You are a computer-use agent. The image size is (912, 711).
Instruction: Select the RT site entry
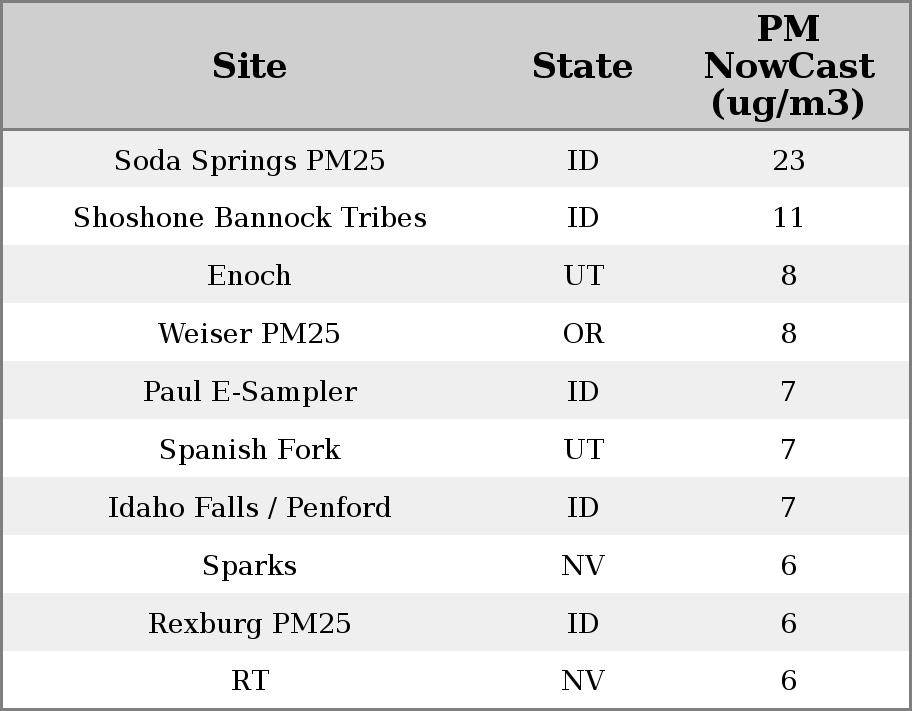pyautogui.click(x=249, y=681)
